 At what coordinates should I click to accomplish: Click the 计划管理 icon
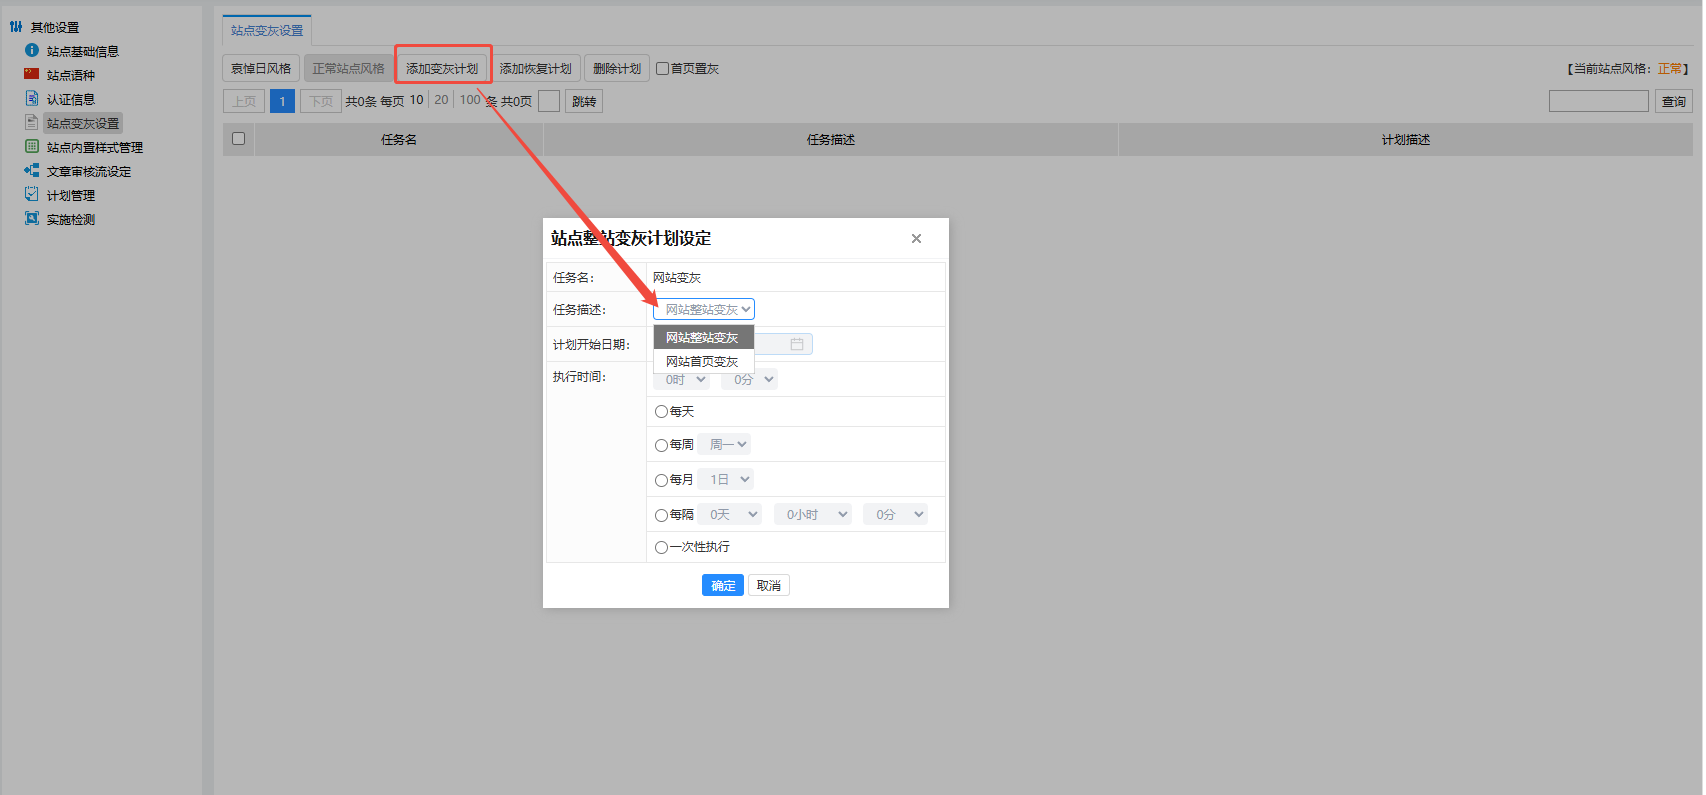32,194
